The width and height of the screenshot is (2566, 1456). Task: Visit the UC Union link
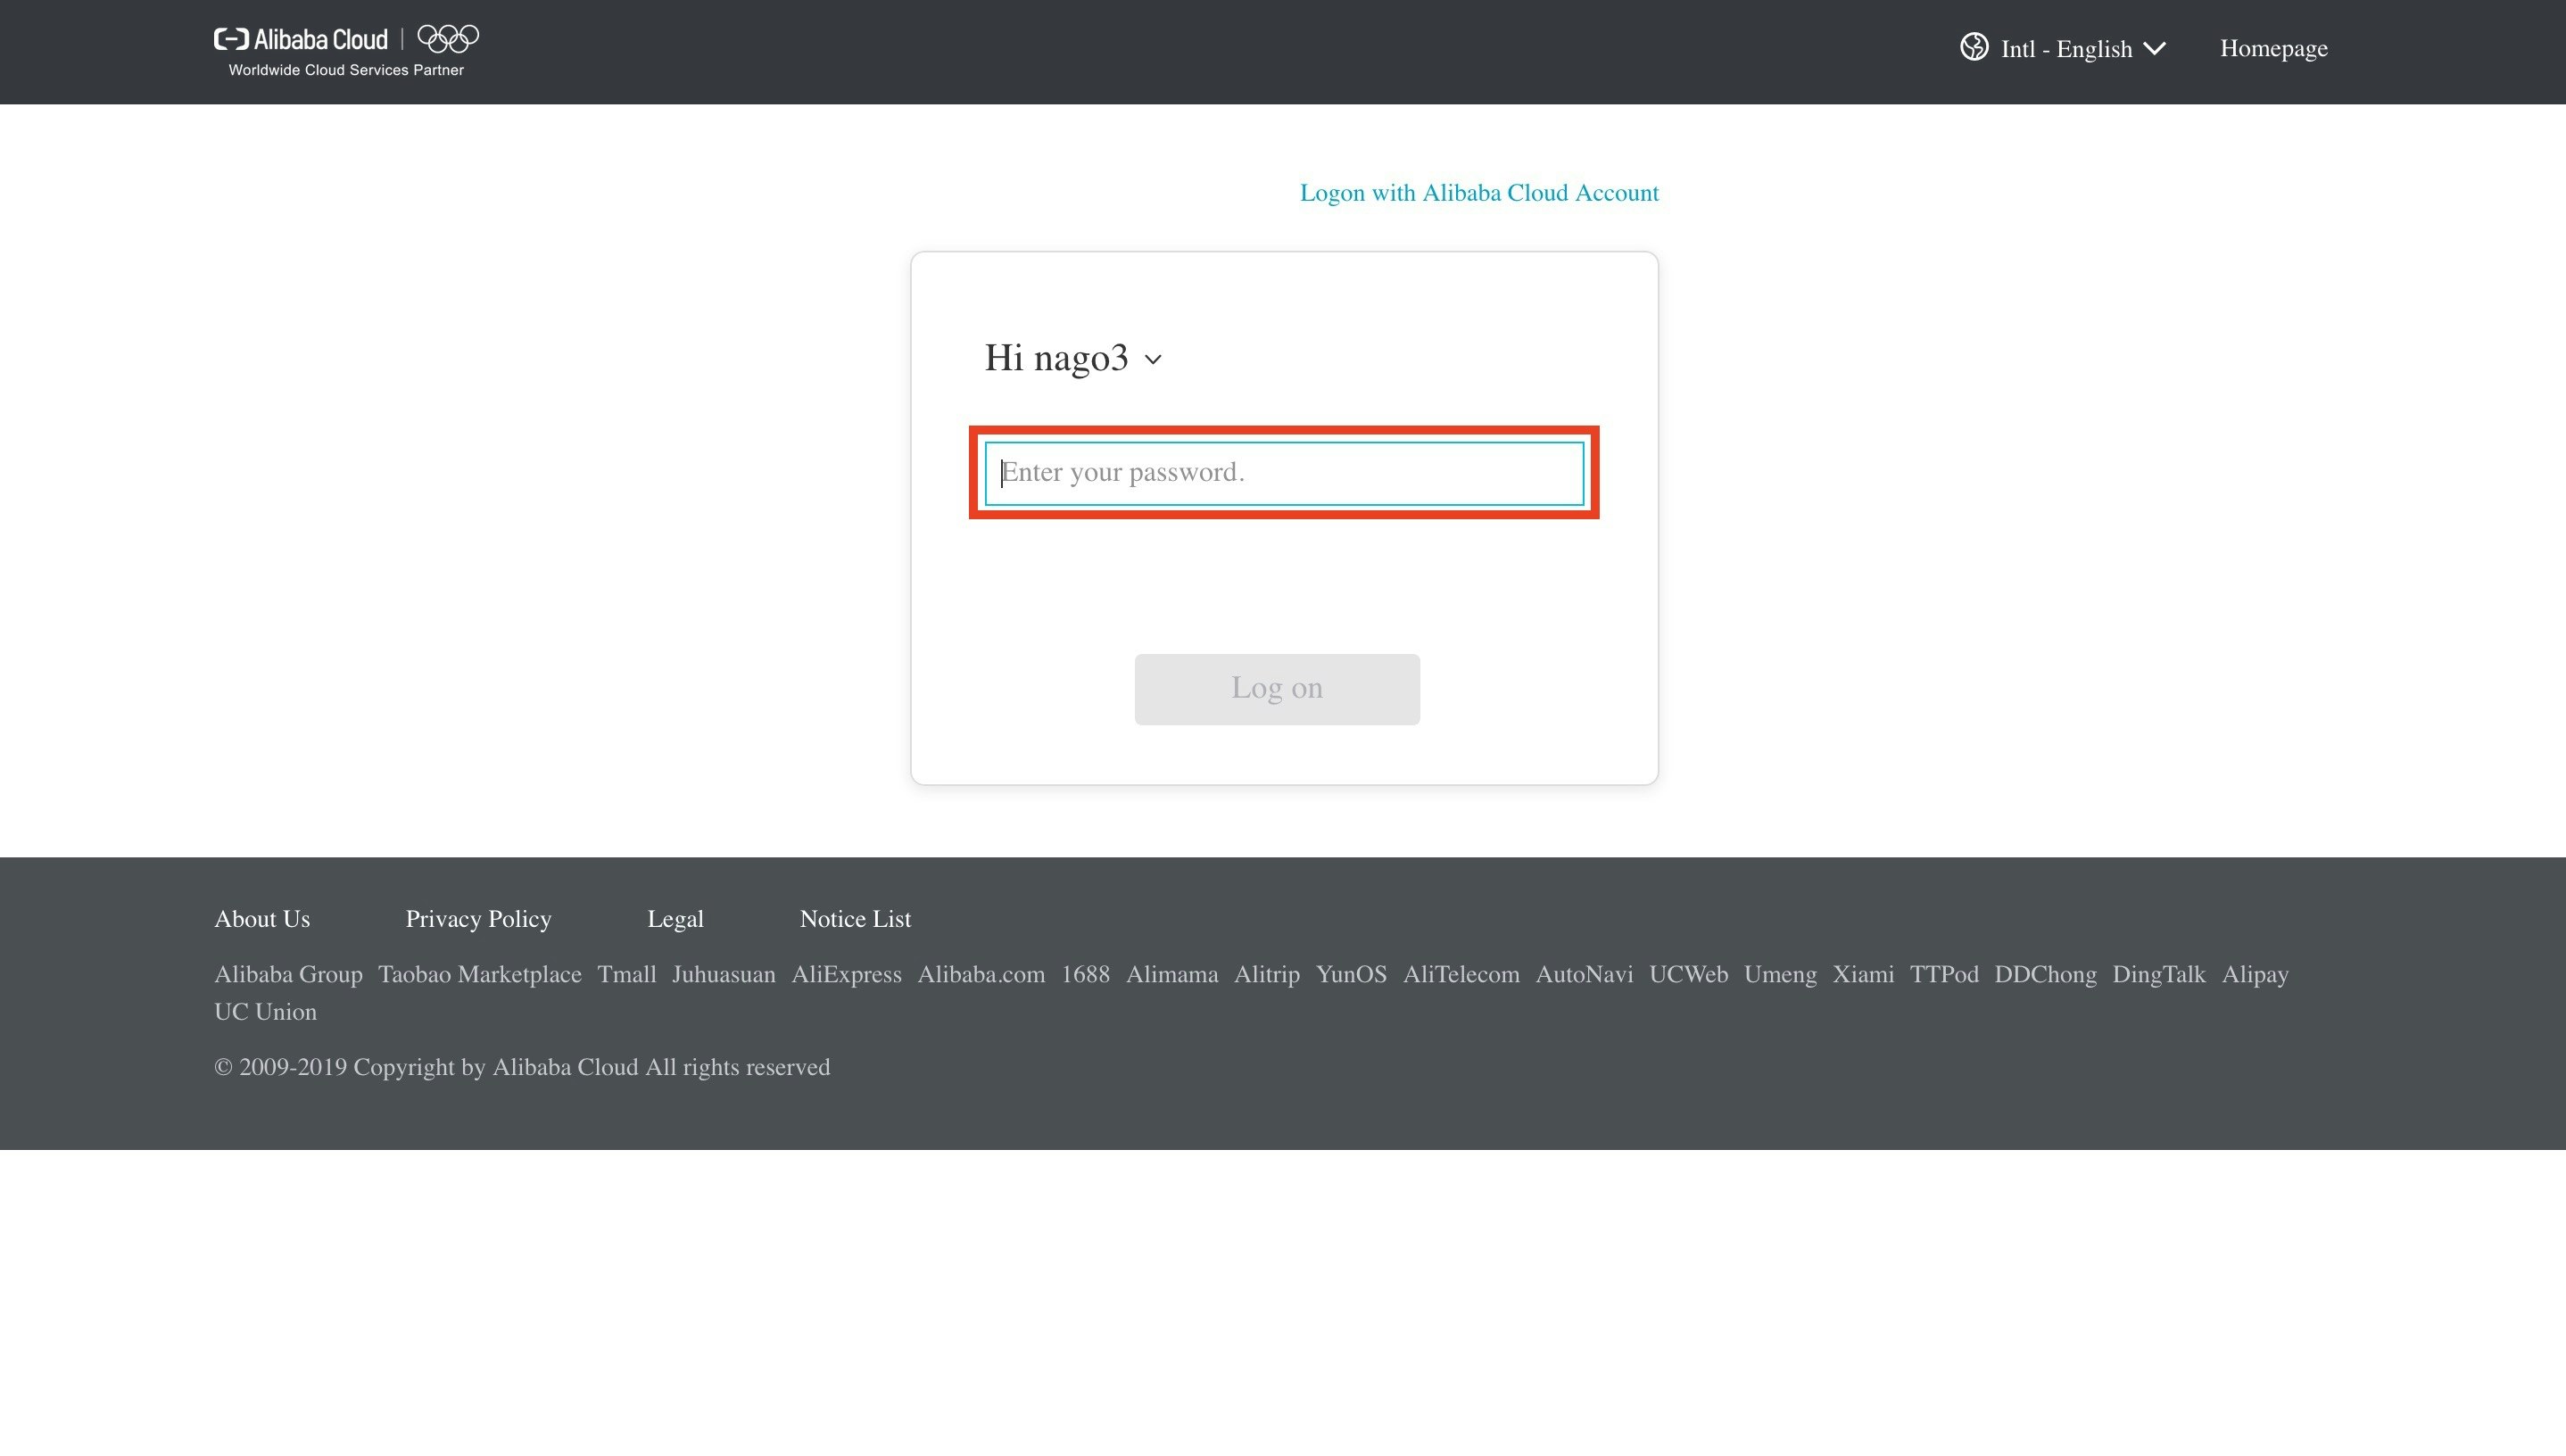point(265,1012)
